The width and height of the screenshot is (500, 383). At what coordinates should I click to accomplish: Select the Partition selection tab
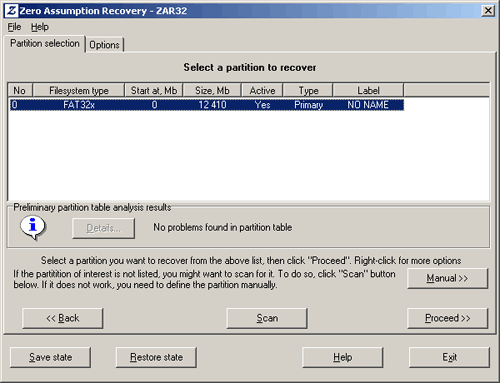point(45,44)
